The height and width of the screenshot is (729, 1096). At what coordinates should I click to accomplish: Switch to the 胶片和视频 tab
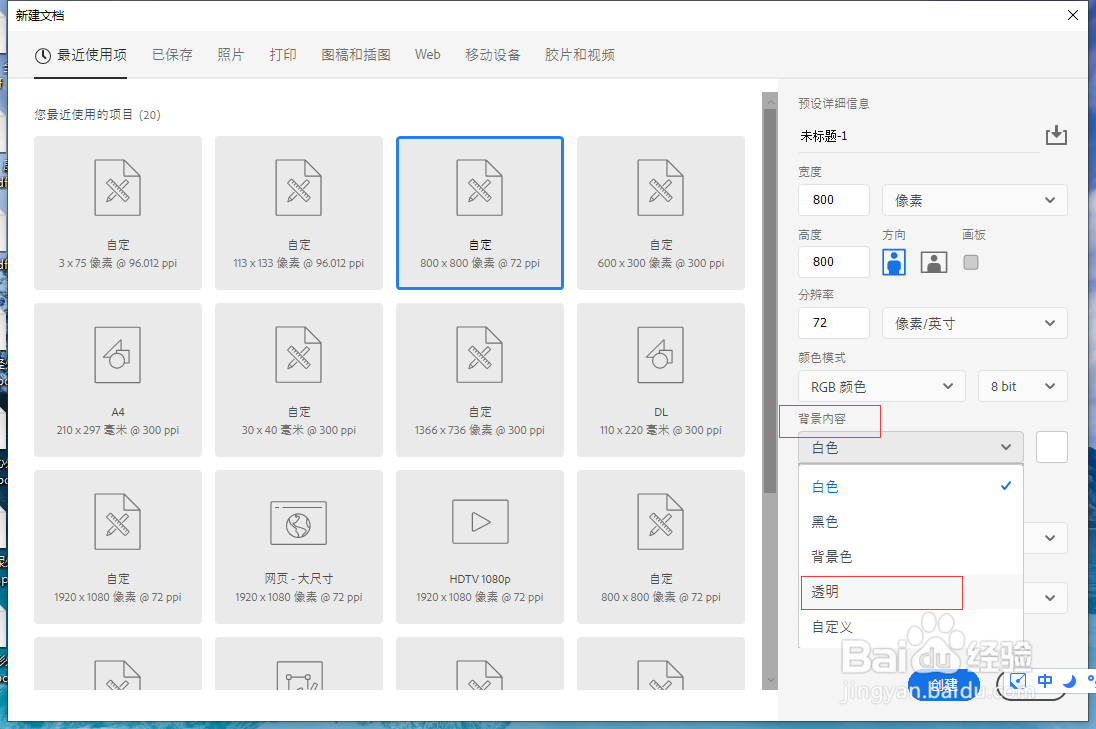coord(580,55)
